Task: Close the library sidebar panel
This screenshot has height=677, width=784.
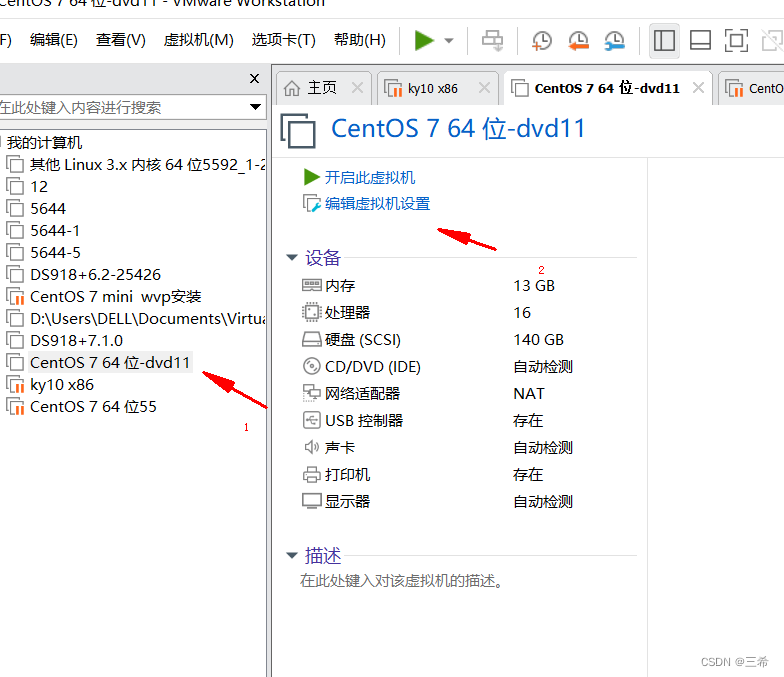Action: pos(254,78)
